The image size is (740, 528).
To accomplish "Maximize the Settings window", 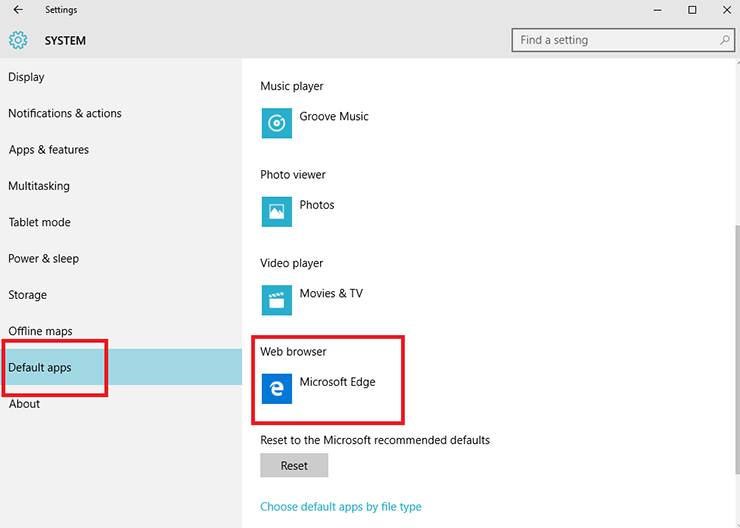I will pos(692,10).
